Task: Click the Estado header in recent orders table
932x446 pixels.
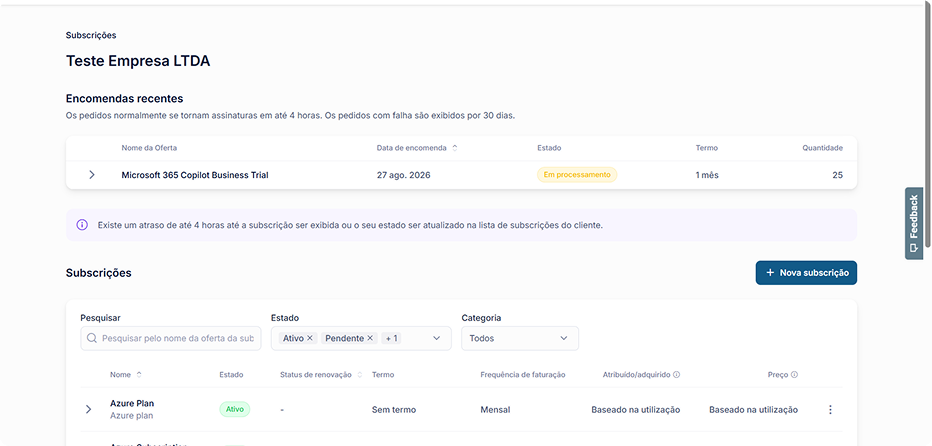Action: coord(549,148)
